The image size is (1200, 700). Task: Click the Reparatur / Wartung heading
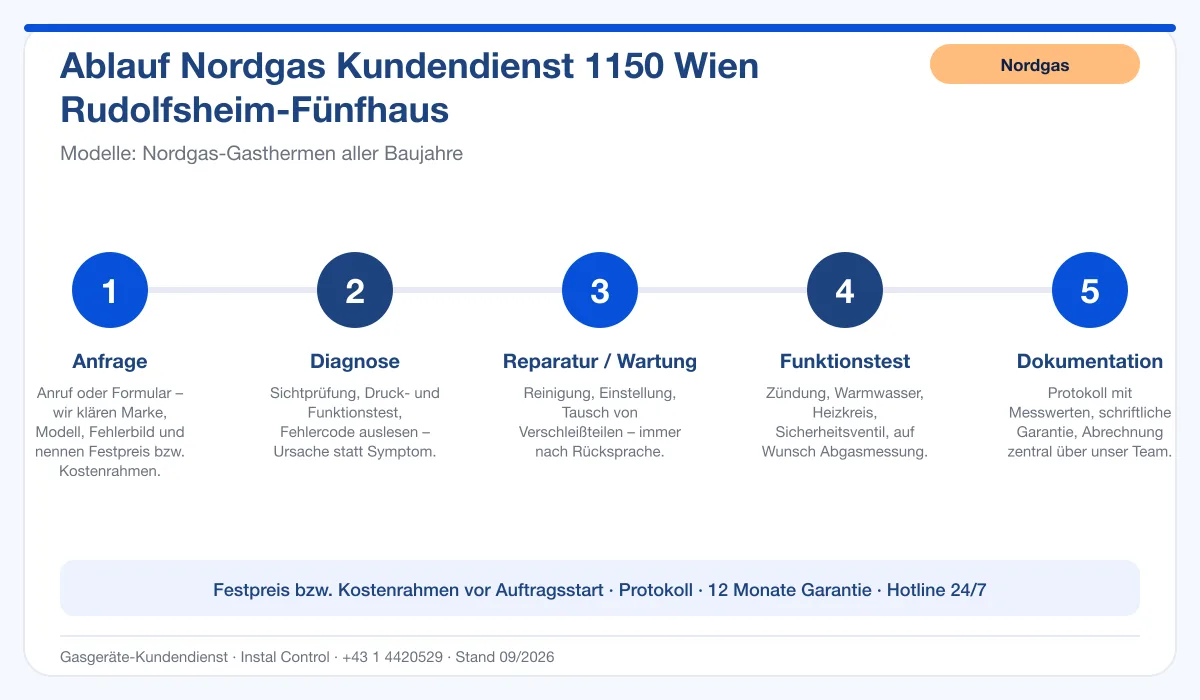pos(600,362)
